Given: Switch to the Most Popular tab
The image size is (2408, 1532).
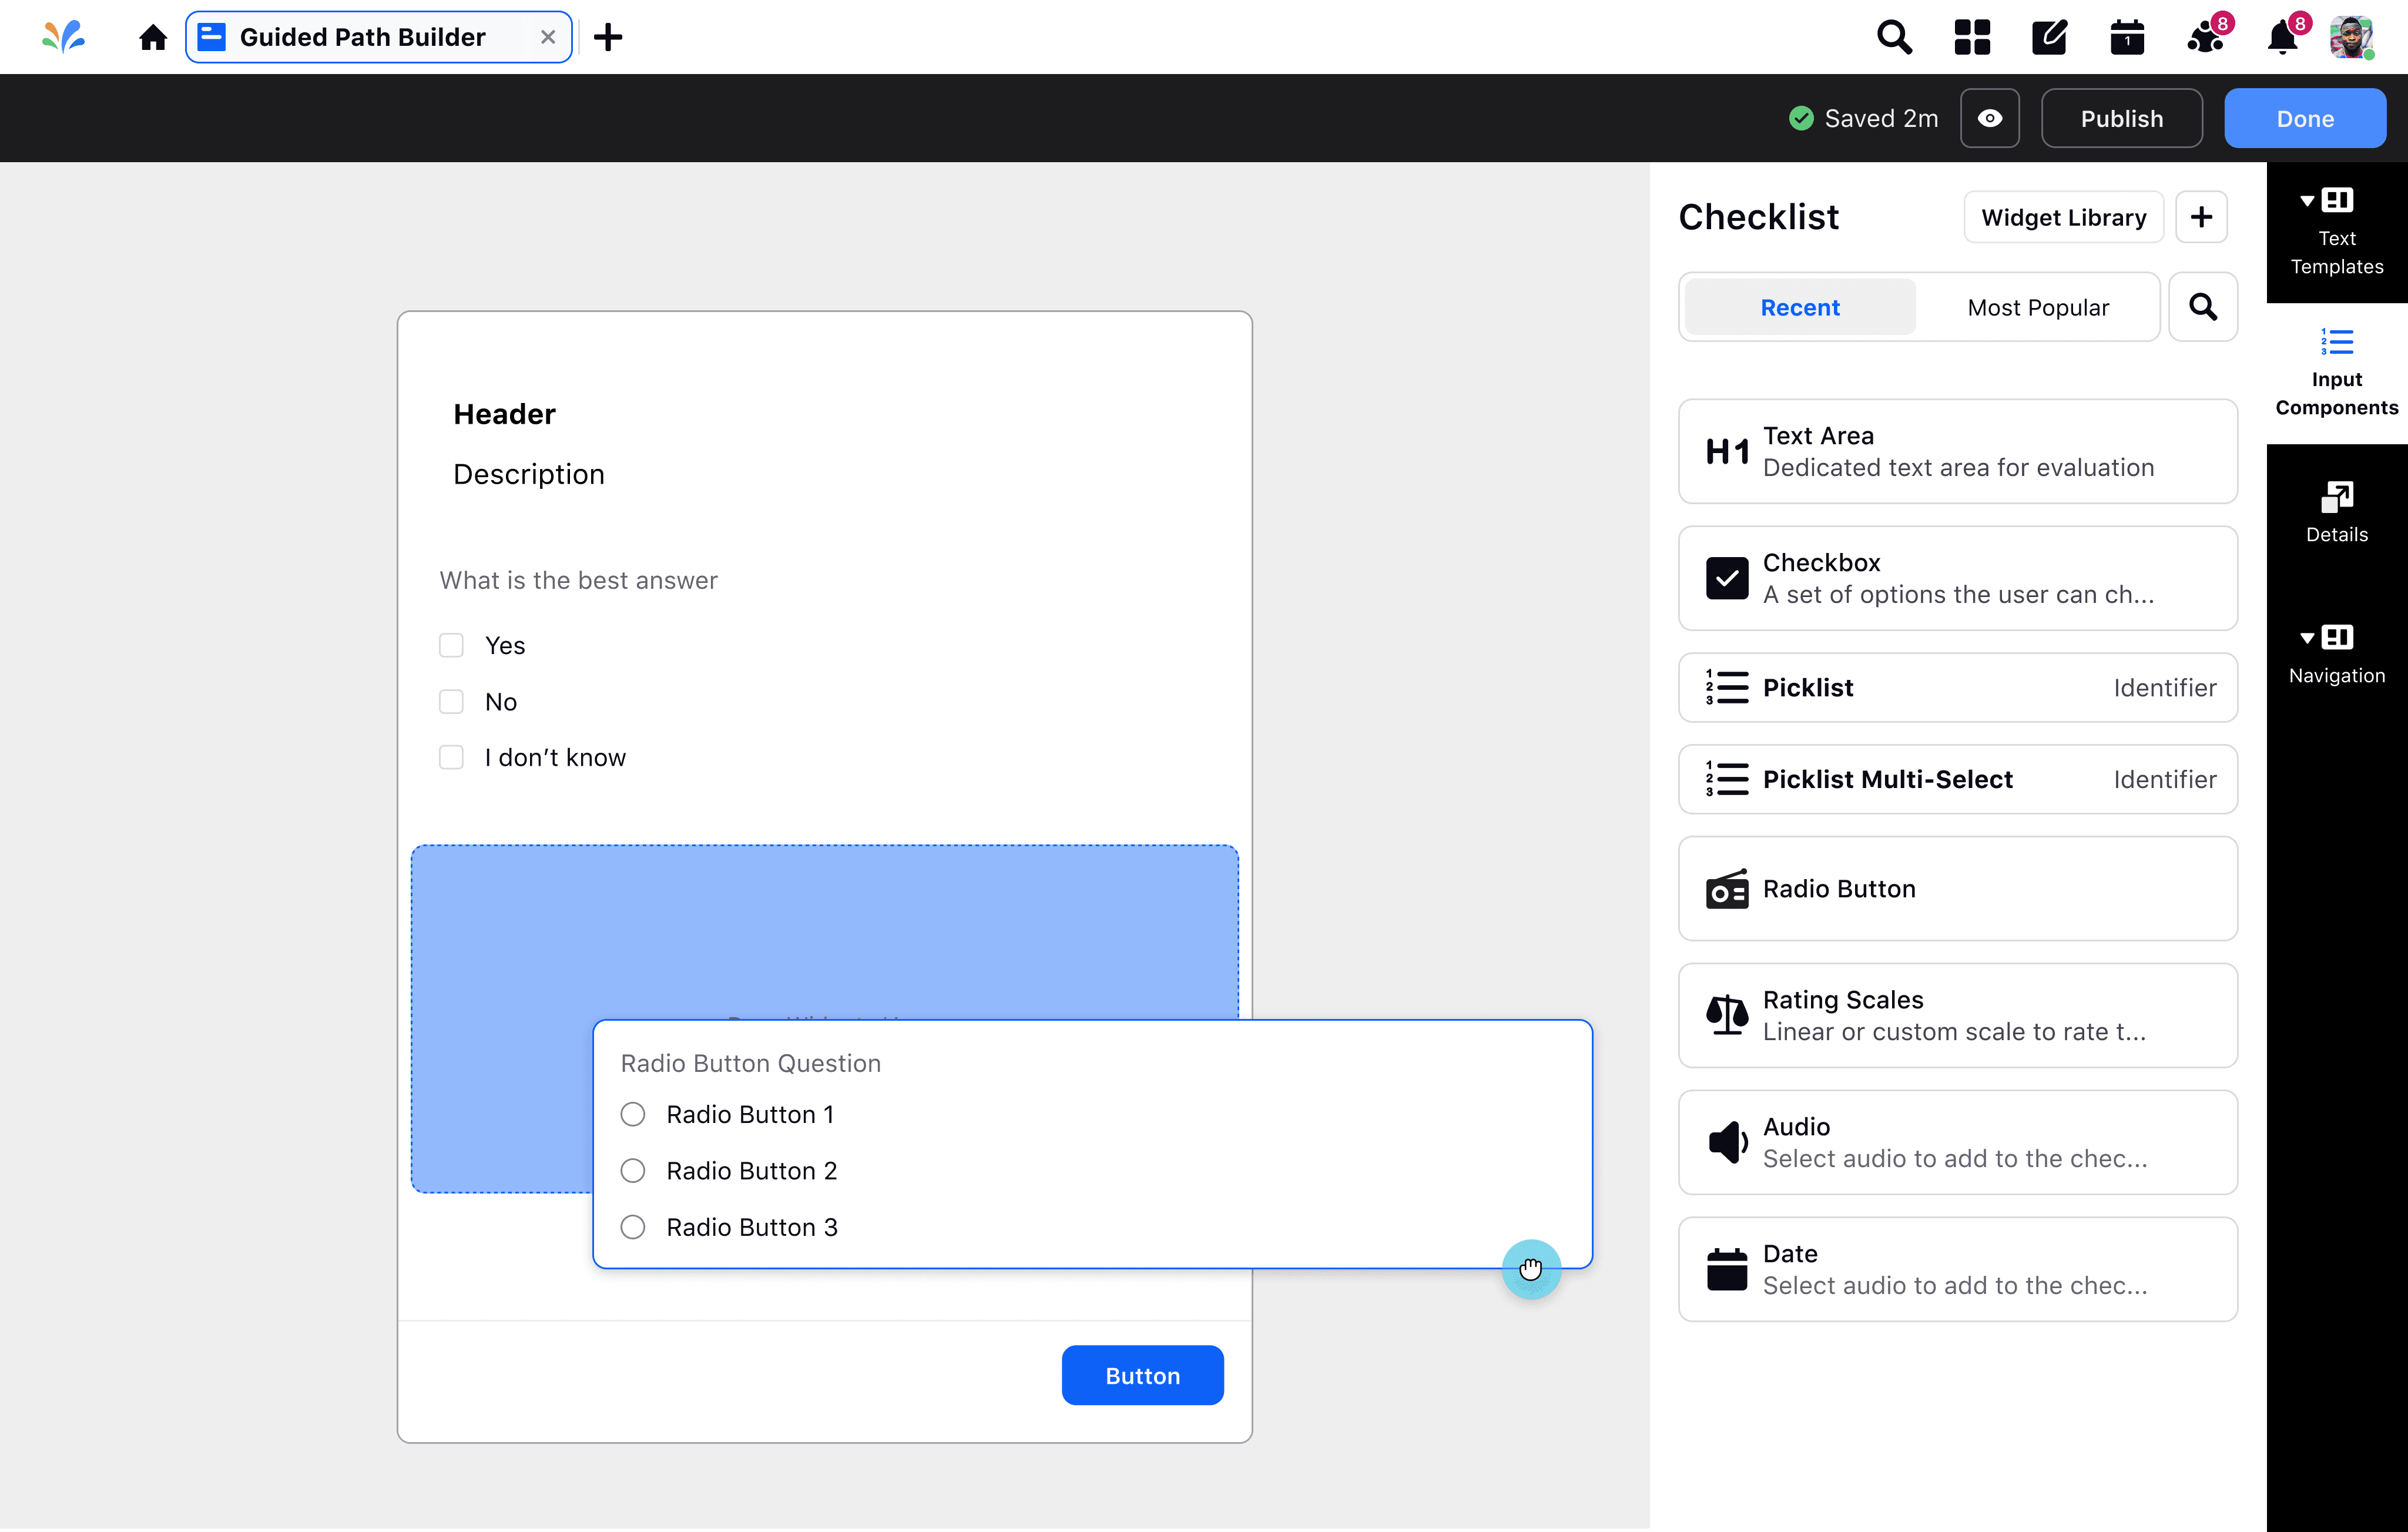Looking at the screenshot, I should coord(2037,307).
